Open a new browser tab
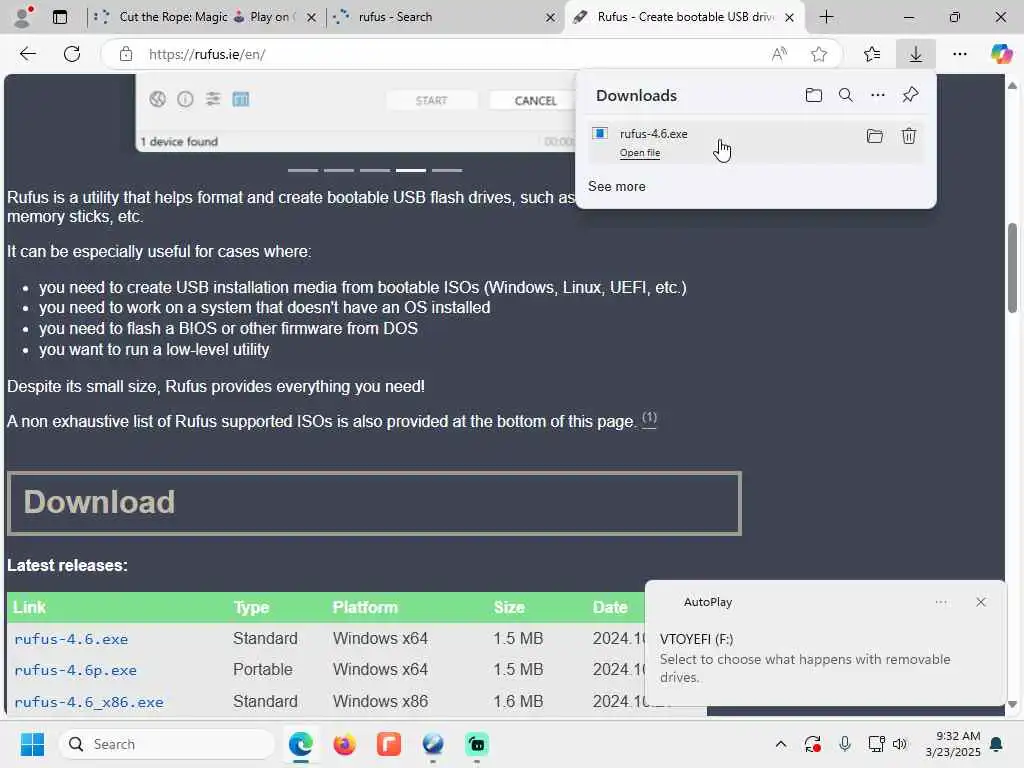This screenshot has height=768, width=1024. coord(826,17)
